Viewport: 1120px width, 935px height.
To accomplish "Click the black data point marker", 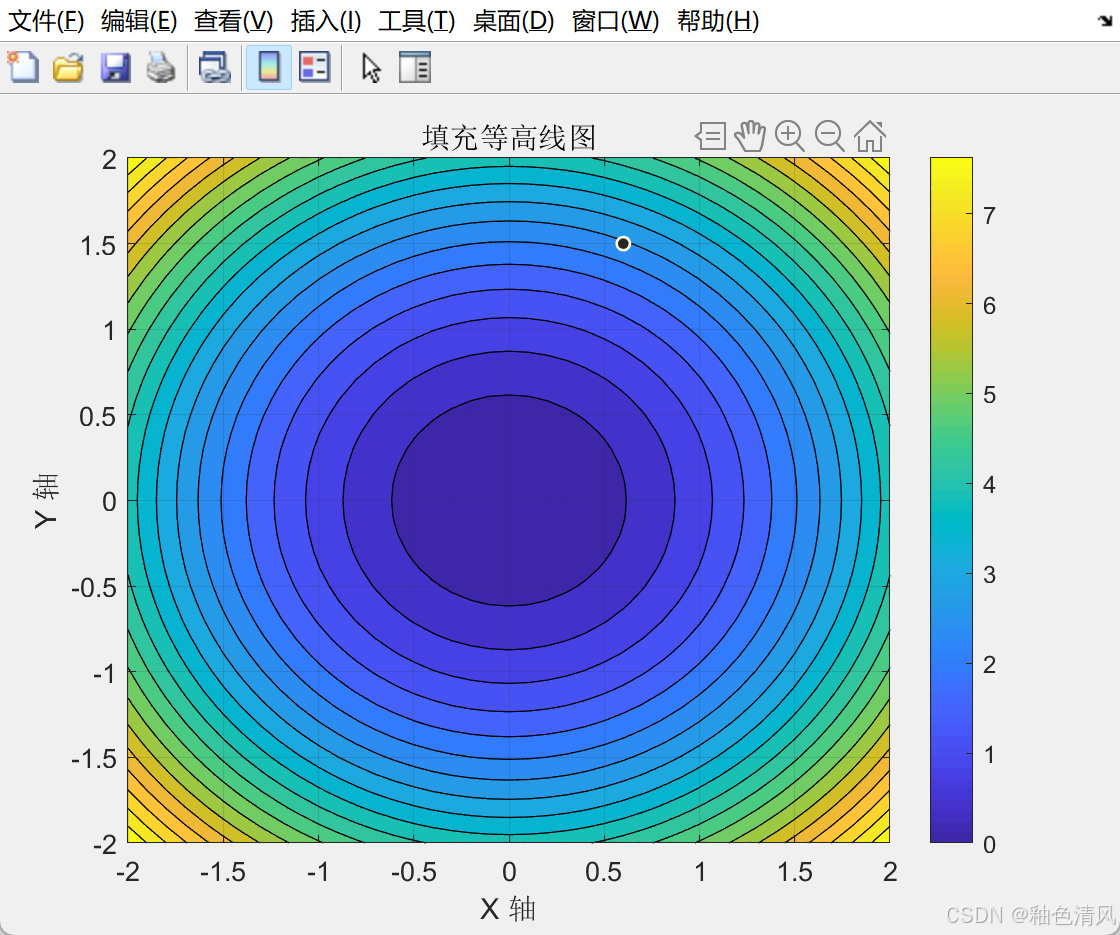I will [623, 244].
